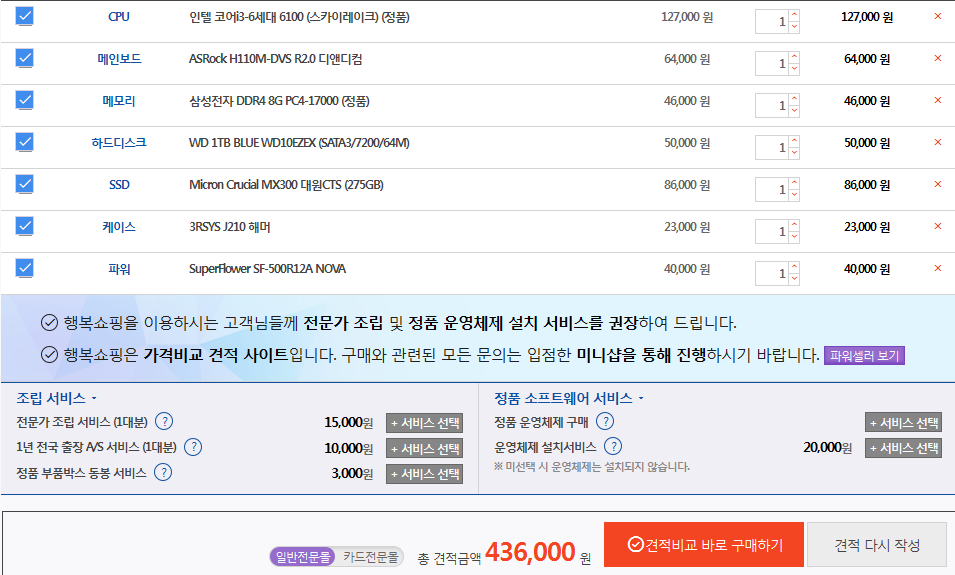The width and height of the screenshot is (955, 575).
Task: Click help icon next to 1년 전국 출장 A/S 서비스
Action: (194, 447)
